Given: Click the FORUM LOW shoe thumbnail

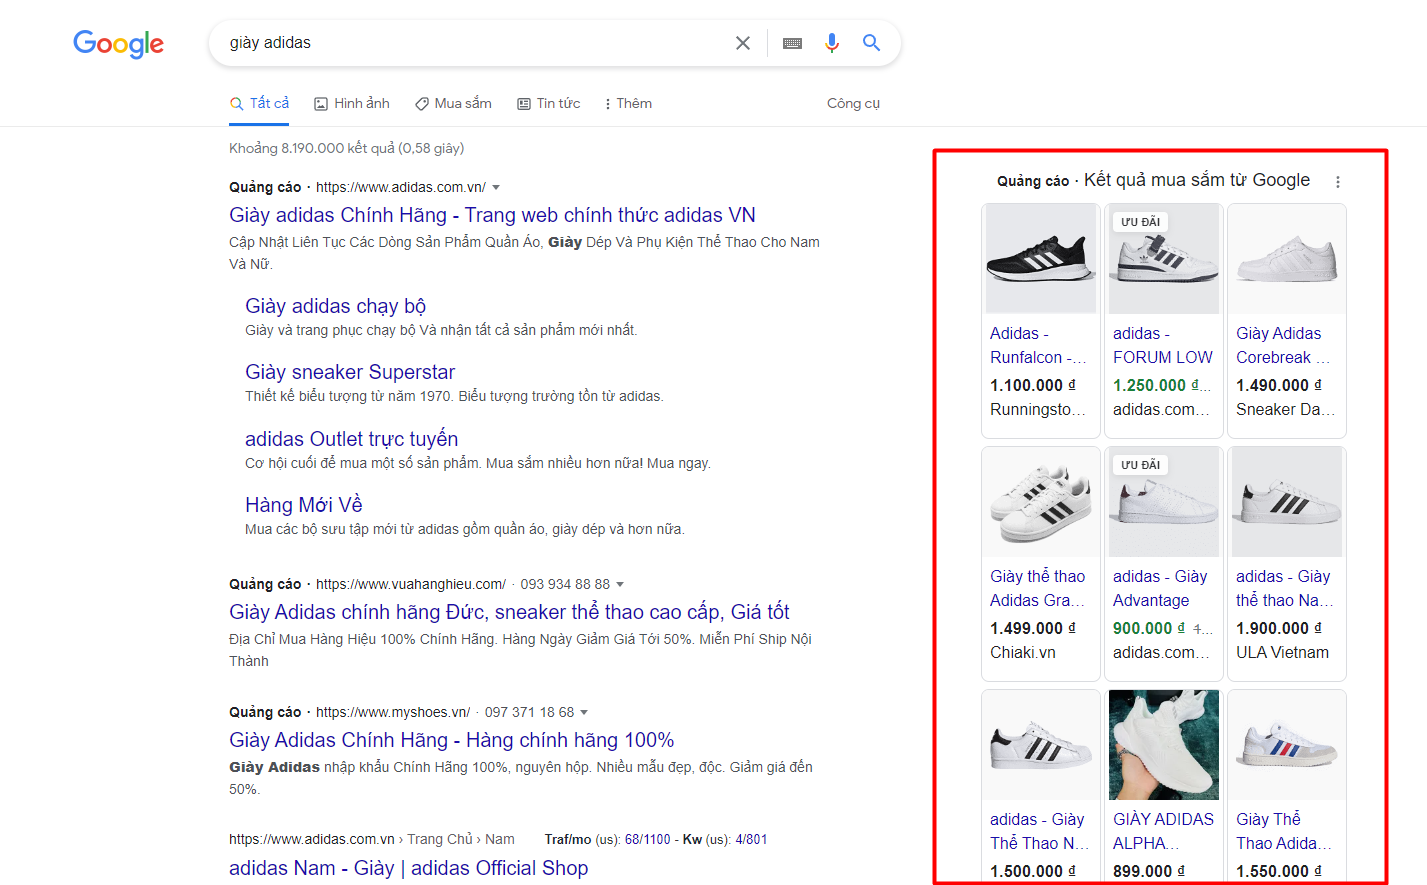Looking at the screenshot, I should [x=1164, y=259].
